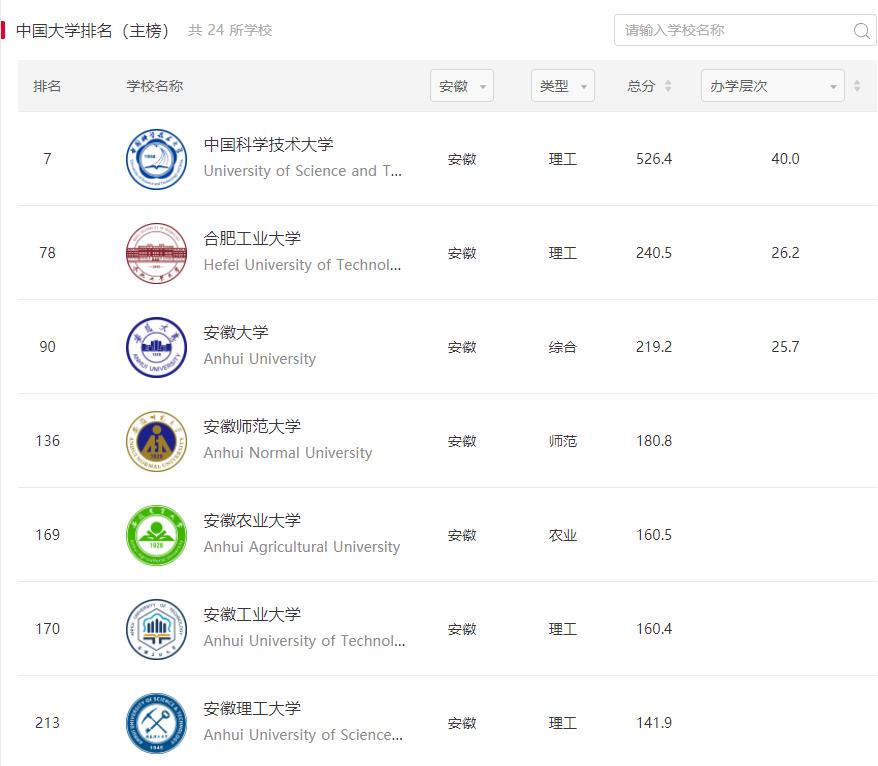Click the 安徽理工大学 blue crest logo
This screenshot has height=766, width=878.
[156, 723]
